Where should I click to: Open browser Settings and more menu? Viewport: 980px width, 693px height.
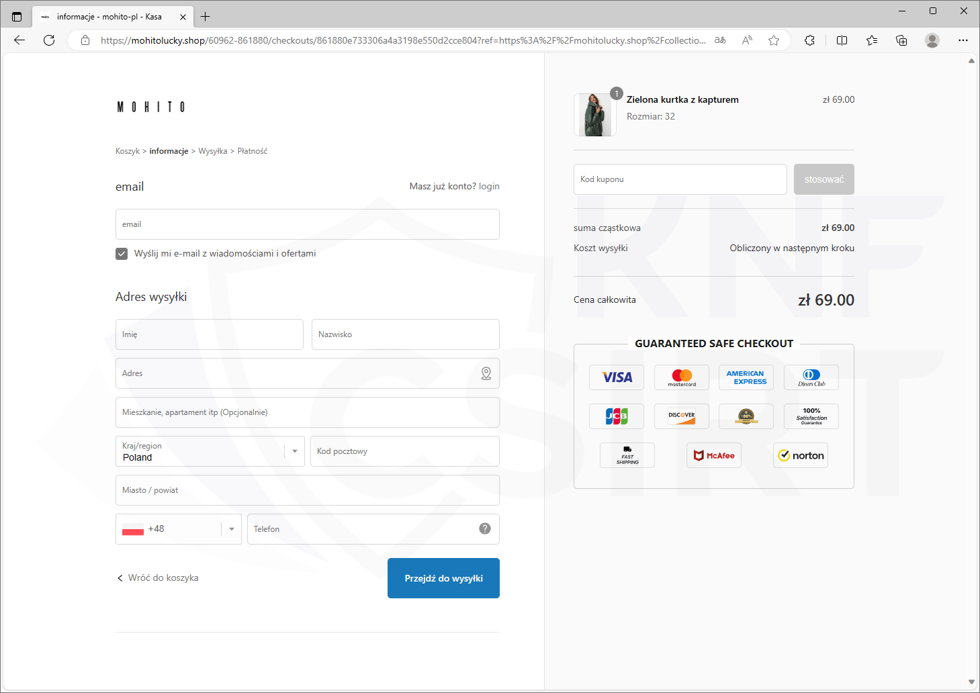coord(963,40)
